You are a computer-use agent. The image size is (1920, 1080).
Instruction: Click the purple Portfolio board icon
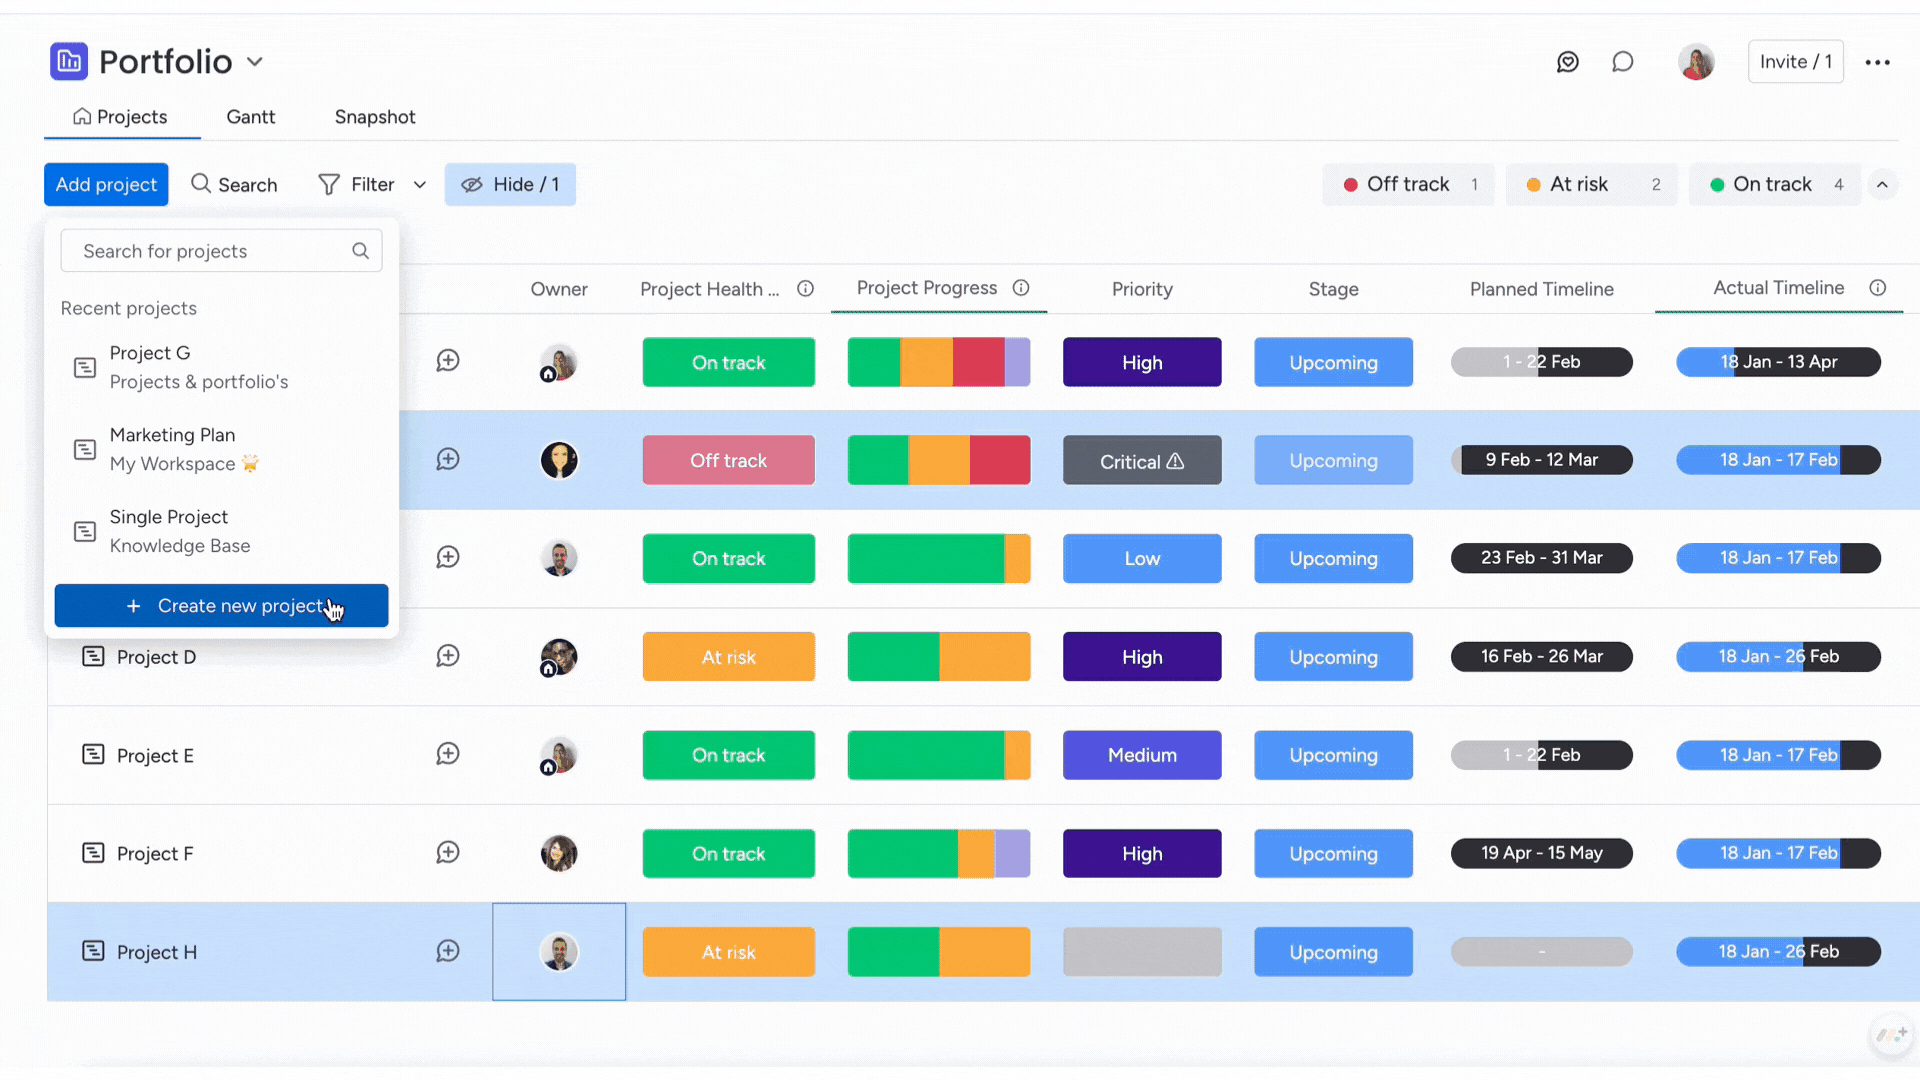tap(68, 61)
